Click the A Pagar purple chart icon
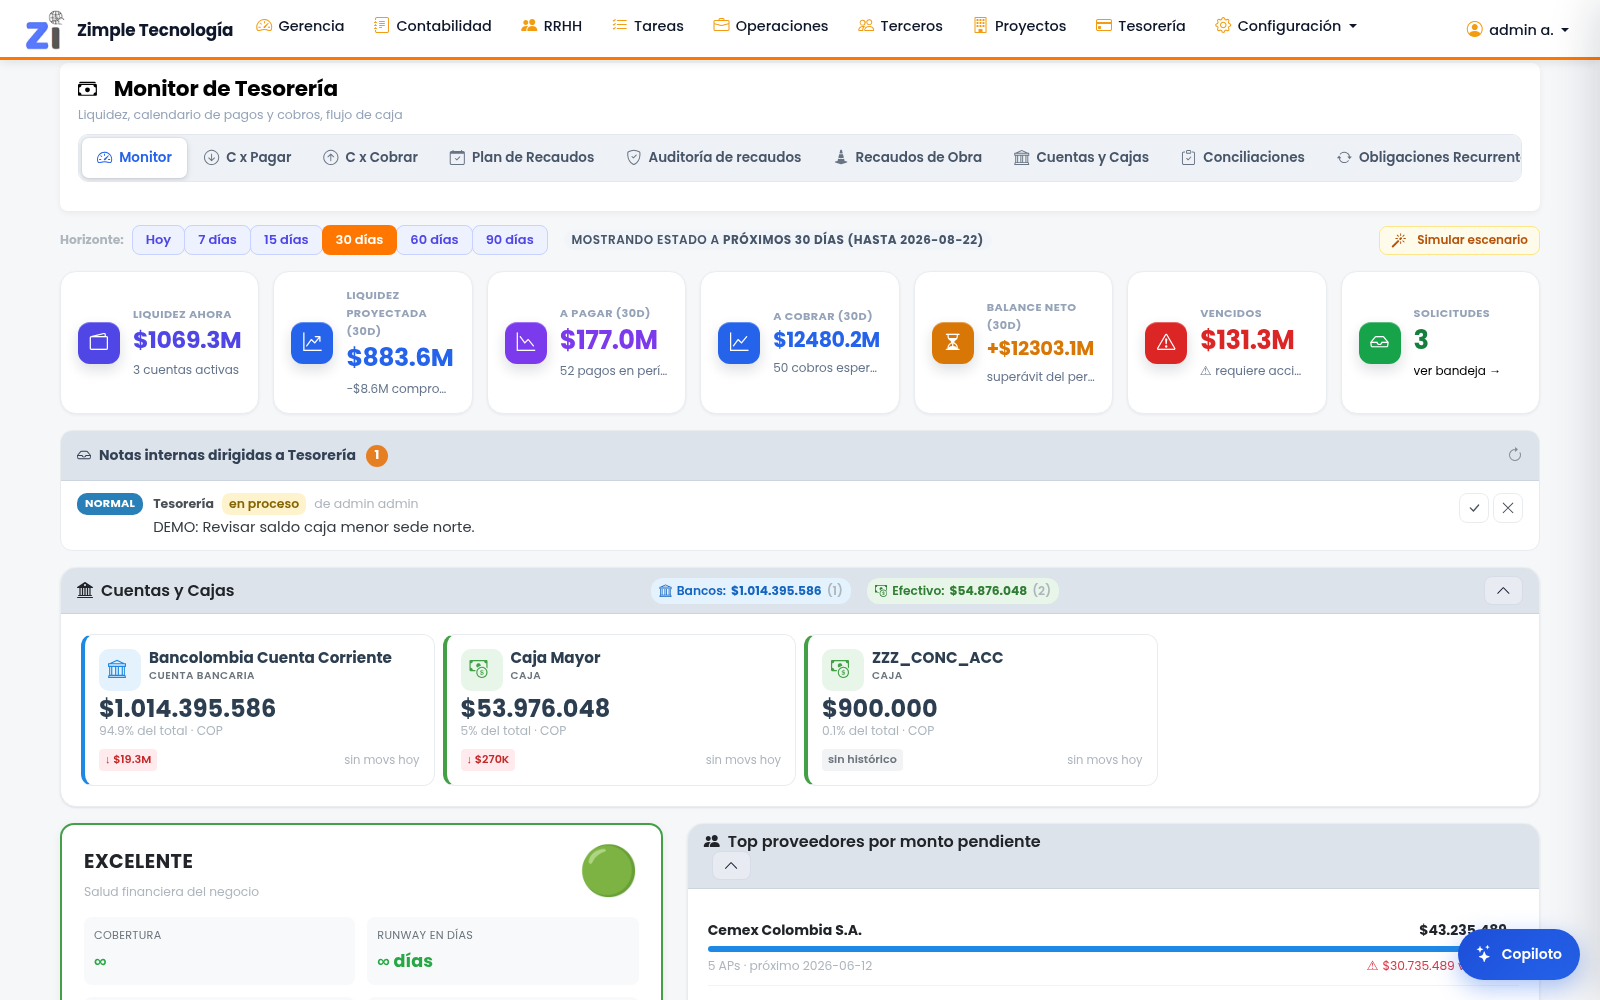This screenshot has height=1000, width=1600. coord(526,343)
